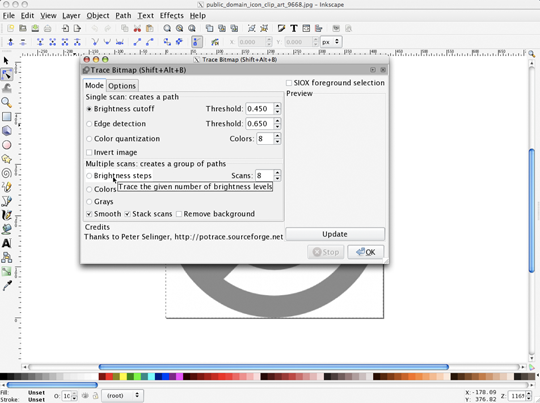Click the Print icon in toolbar

(x=48, y=28)
